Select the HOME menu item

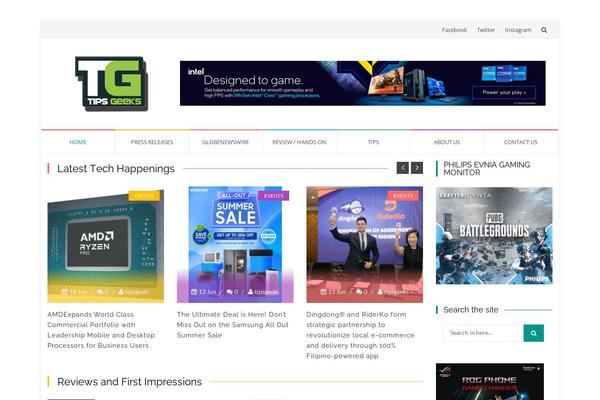78,142
